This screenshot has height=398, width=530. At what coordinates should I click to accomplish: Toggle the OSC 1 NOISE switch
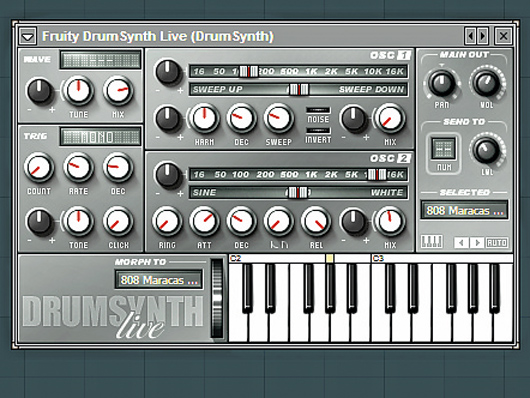coord(318,110)
